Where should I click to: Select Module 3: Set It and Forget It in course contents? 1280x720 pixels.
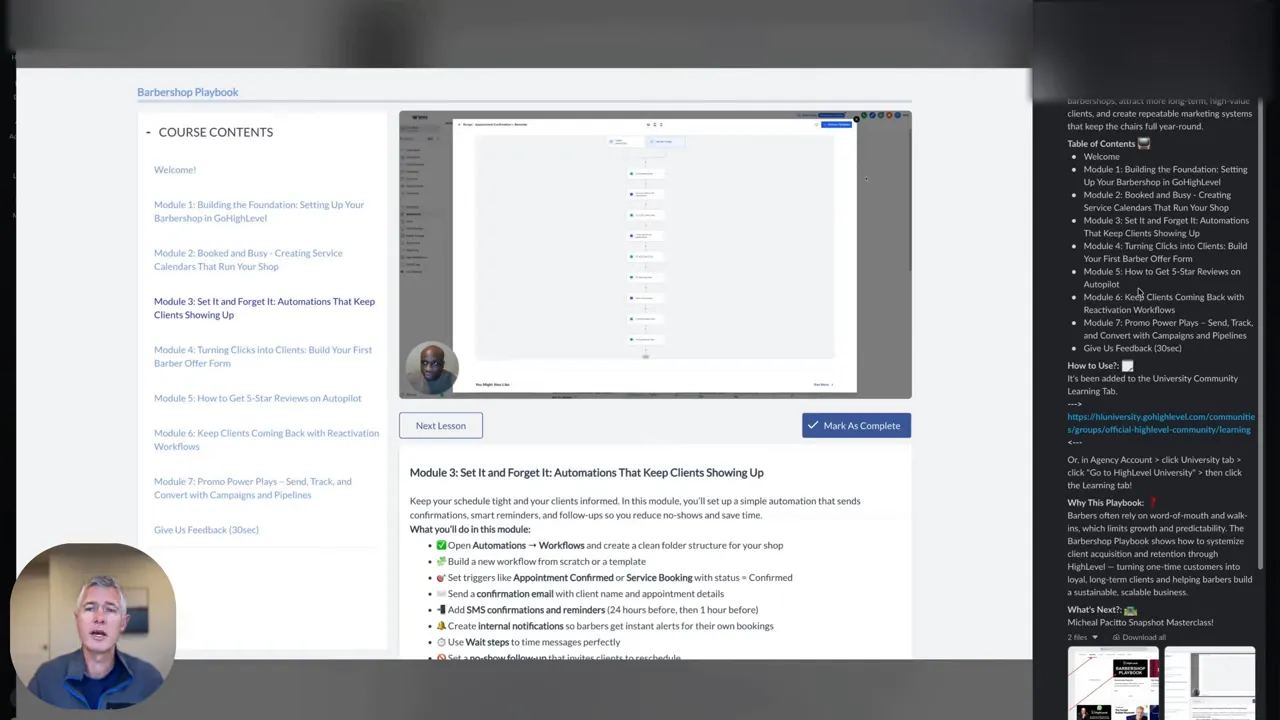pos(264,308)
